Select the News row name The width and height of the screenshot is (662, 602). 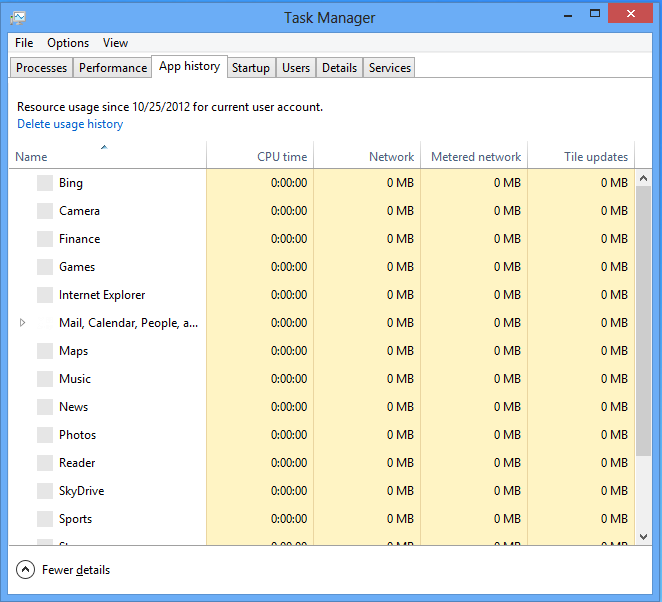73,407
